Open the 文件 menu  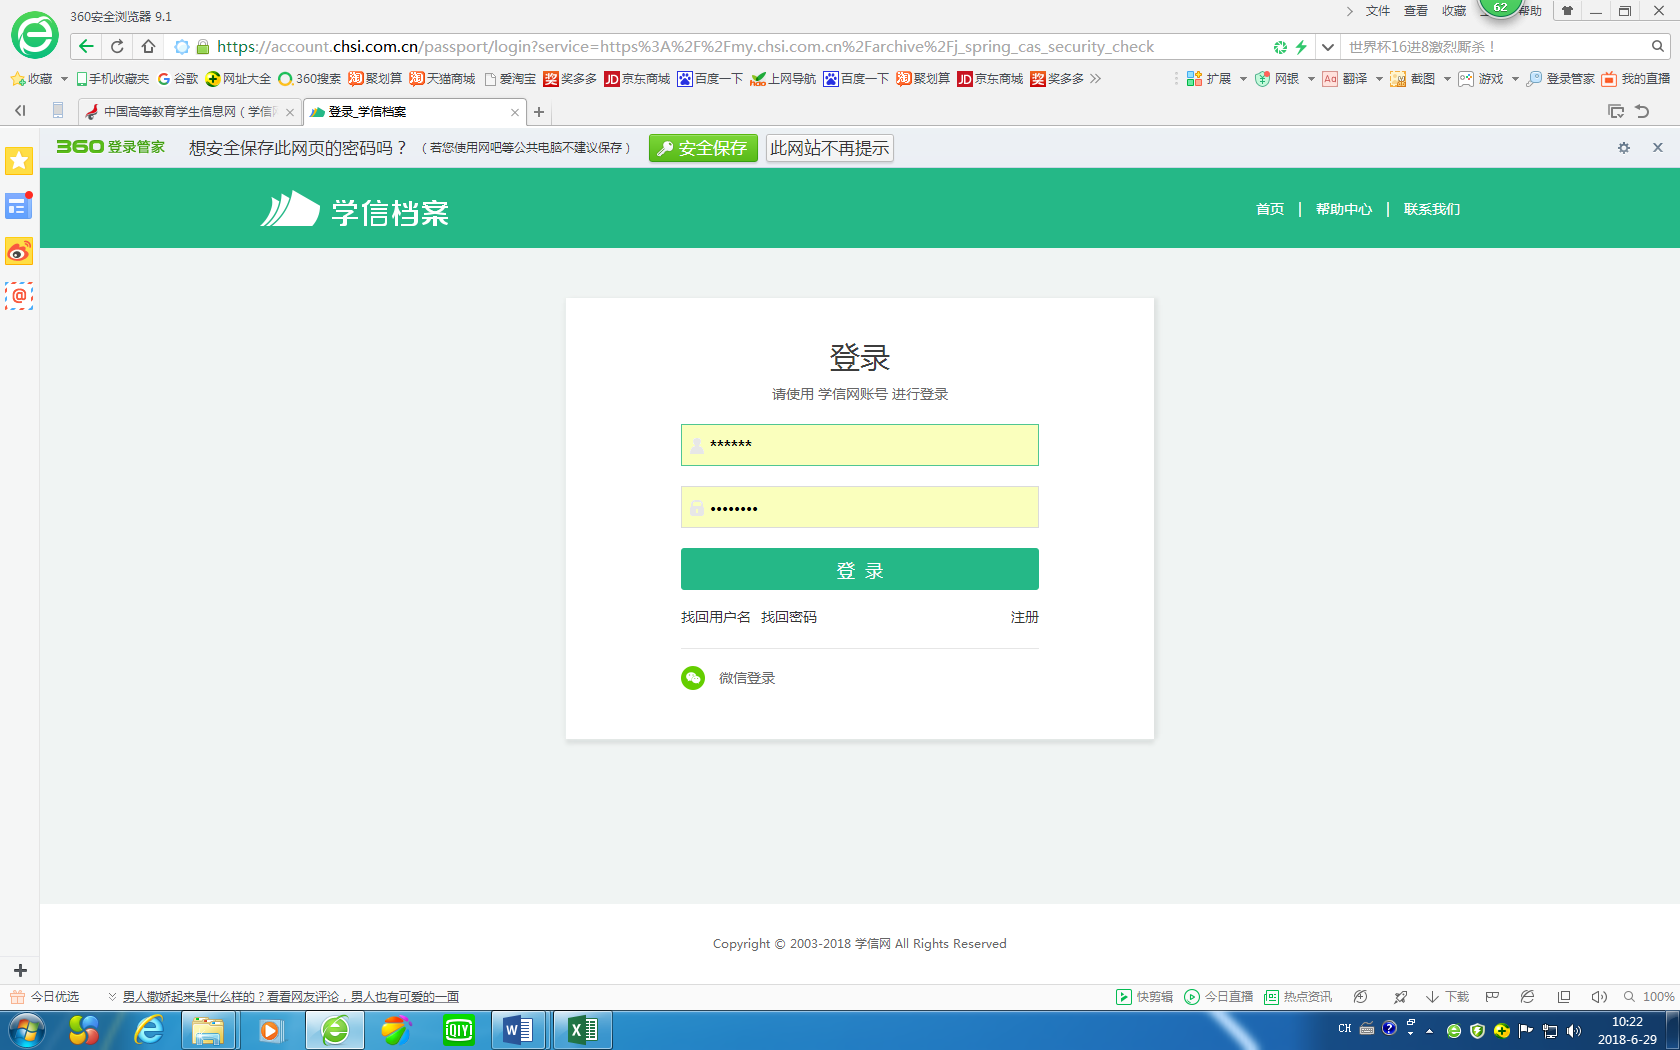click(1377, 11)
